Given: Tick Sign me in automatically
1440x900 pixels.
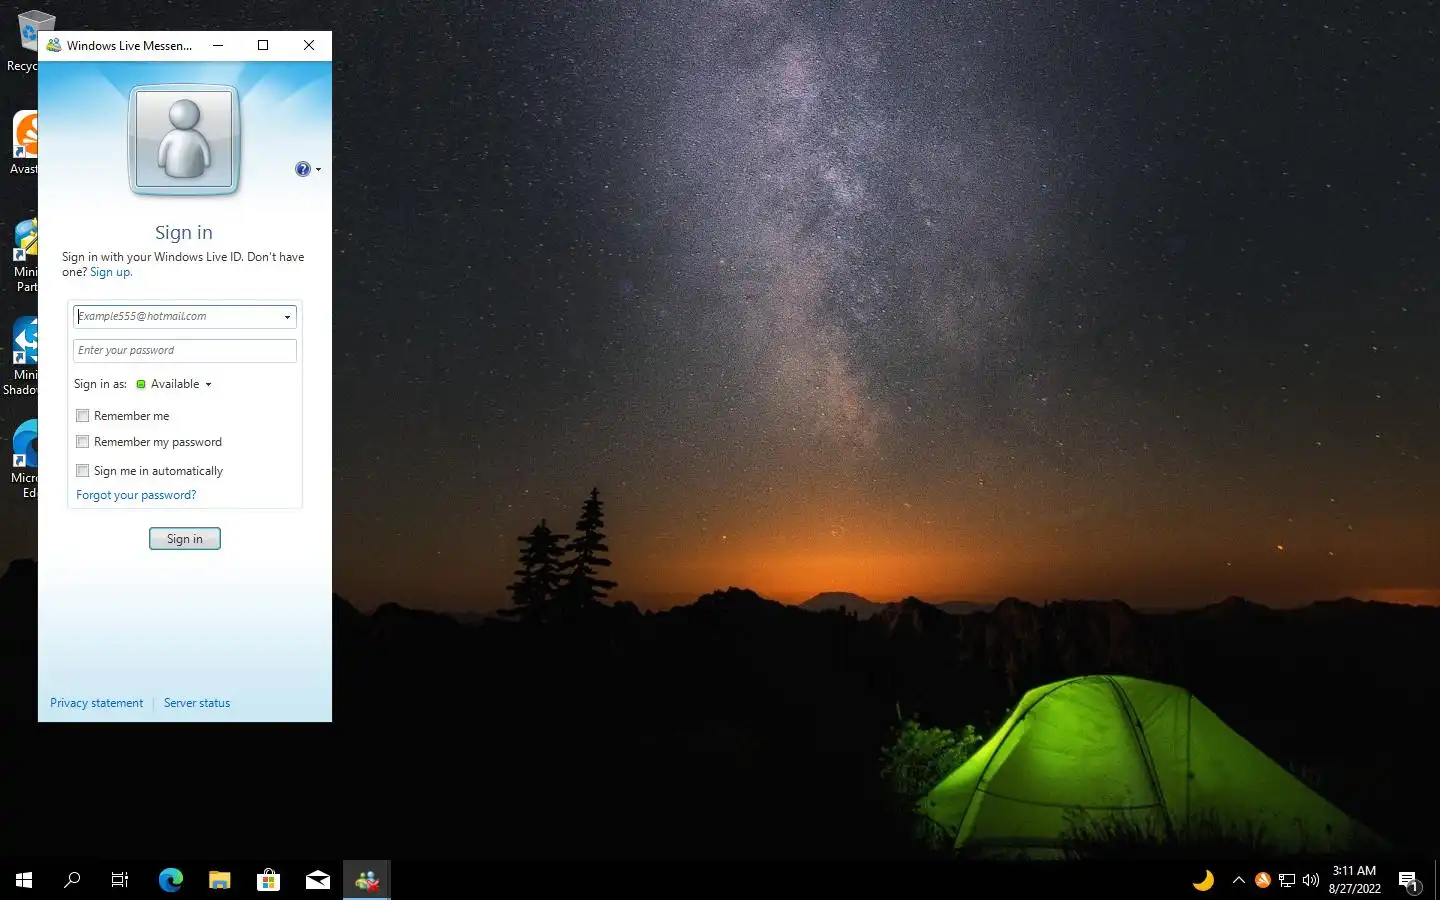Looking at the screenshot, I should (x=83, y=471).
